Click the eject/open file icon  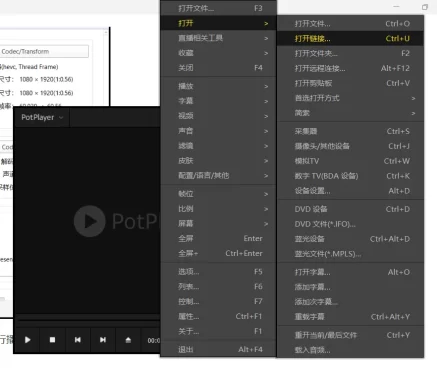(x=128, y=340)
